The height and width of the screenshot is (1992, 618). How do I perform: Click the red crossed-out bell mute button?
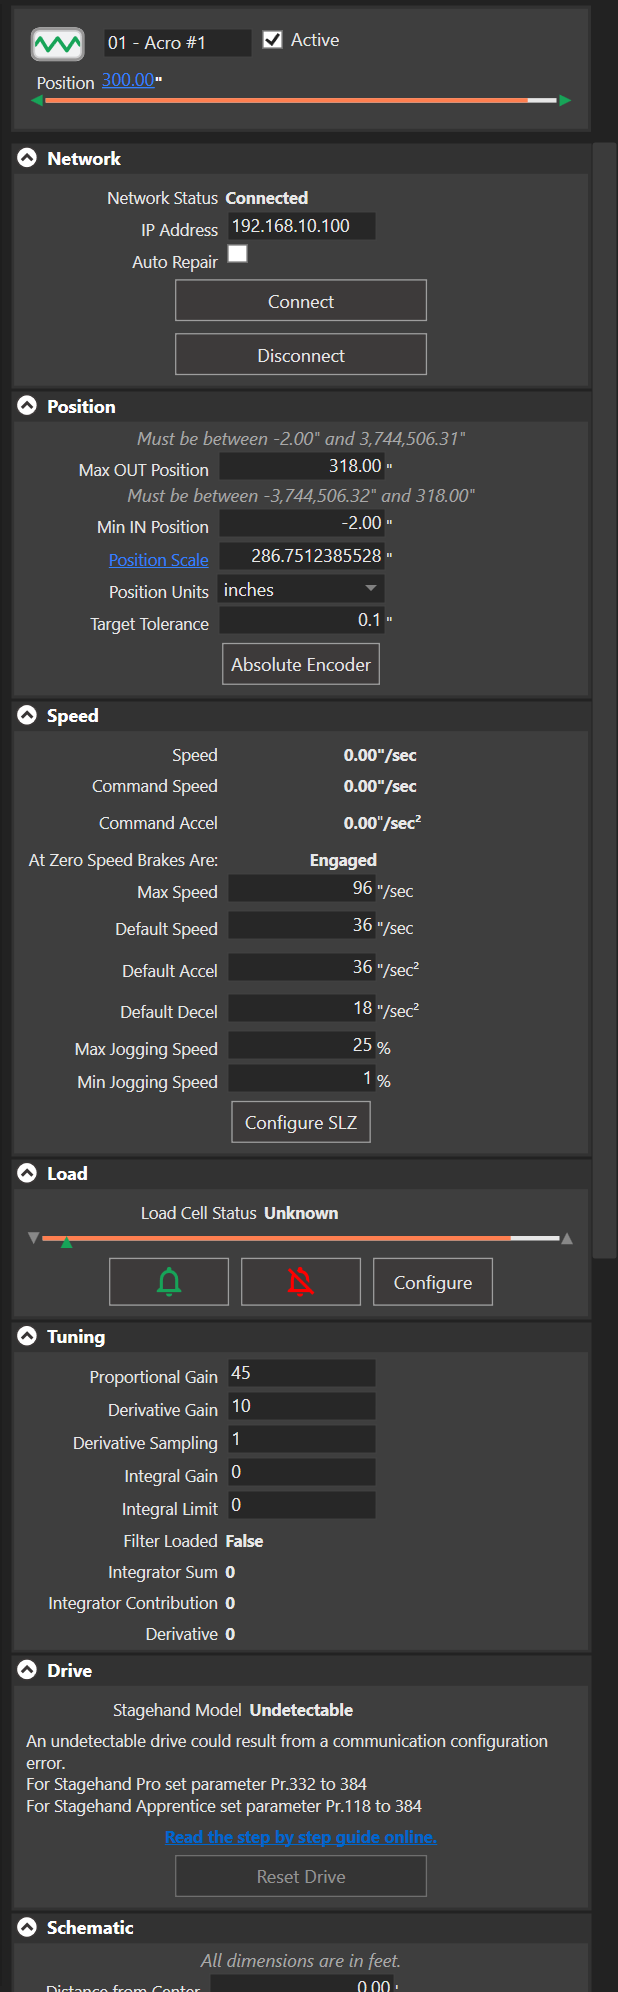[300, 1281]
